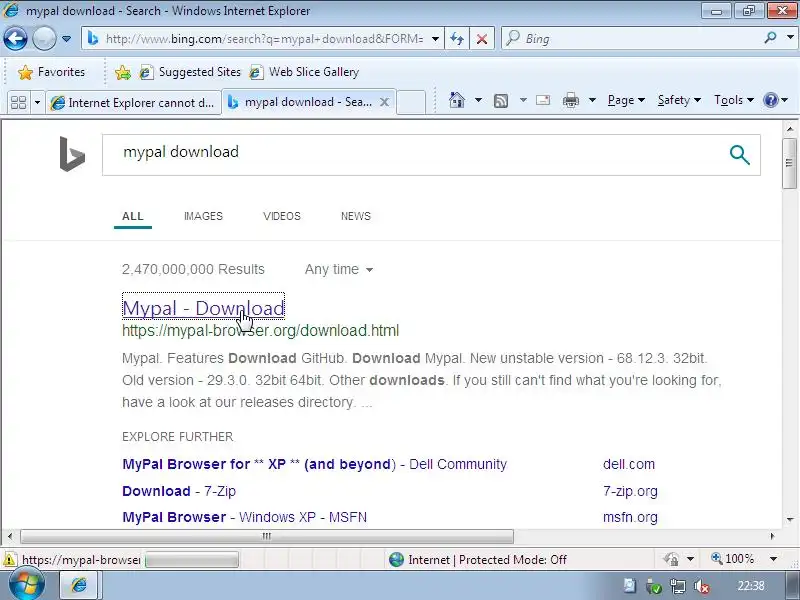This screenshot has height=600, width=800.
Task: Click the status bar privacy lock icon
Action: tap(671, 559)
